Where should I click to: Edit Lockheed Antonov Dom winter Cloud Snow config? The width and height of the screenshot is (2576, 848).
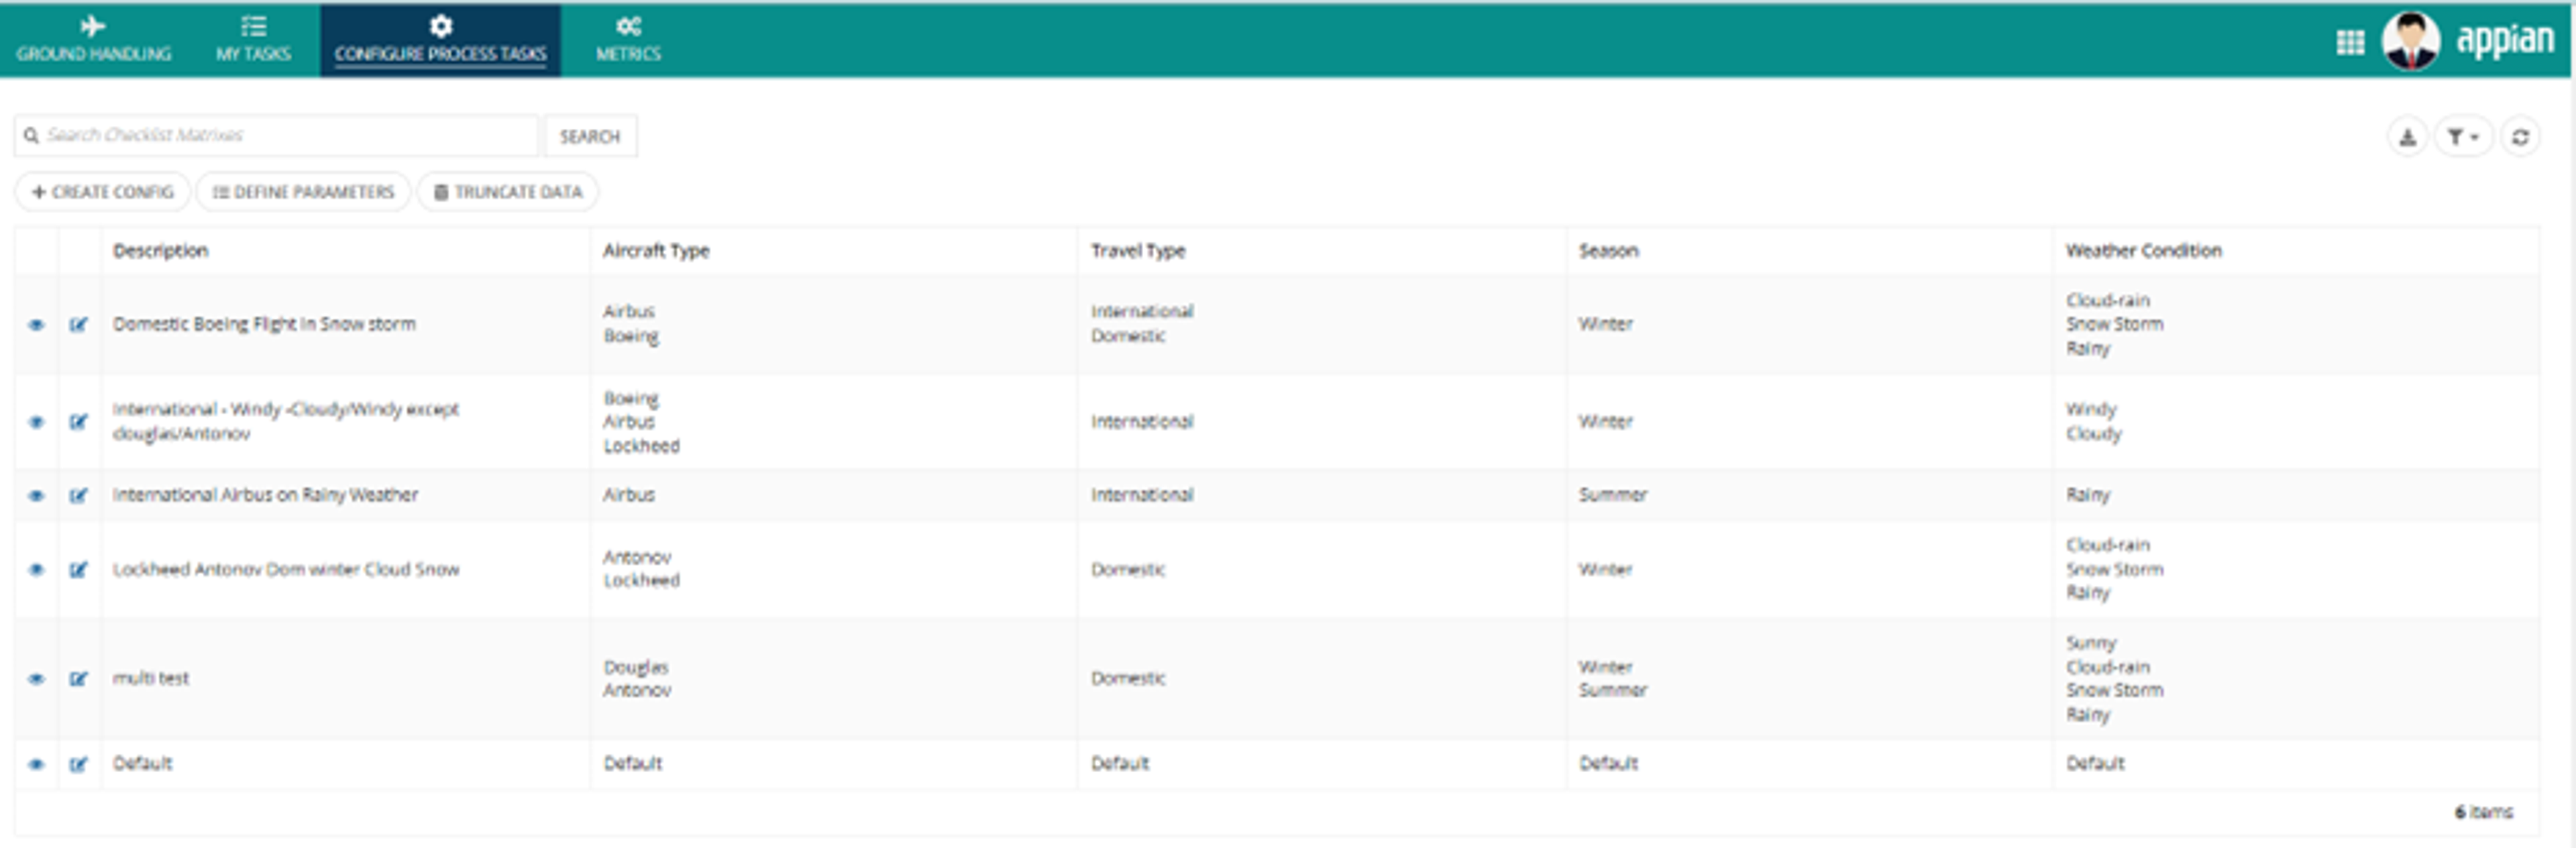point(79,570)
